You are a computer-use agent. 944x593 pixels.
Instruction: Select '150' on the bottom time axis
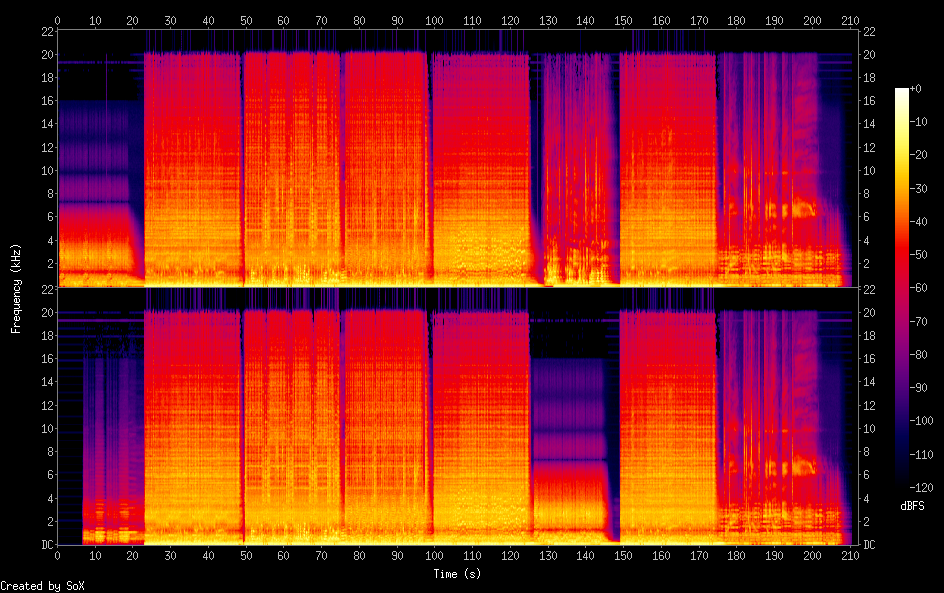pyautogui.click(x=623, y=556)
